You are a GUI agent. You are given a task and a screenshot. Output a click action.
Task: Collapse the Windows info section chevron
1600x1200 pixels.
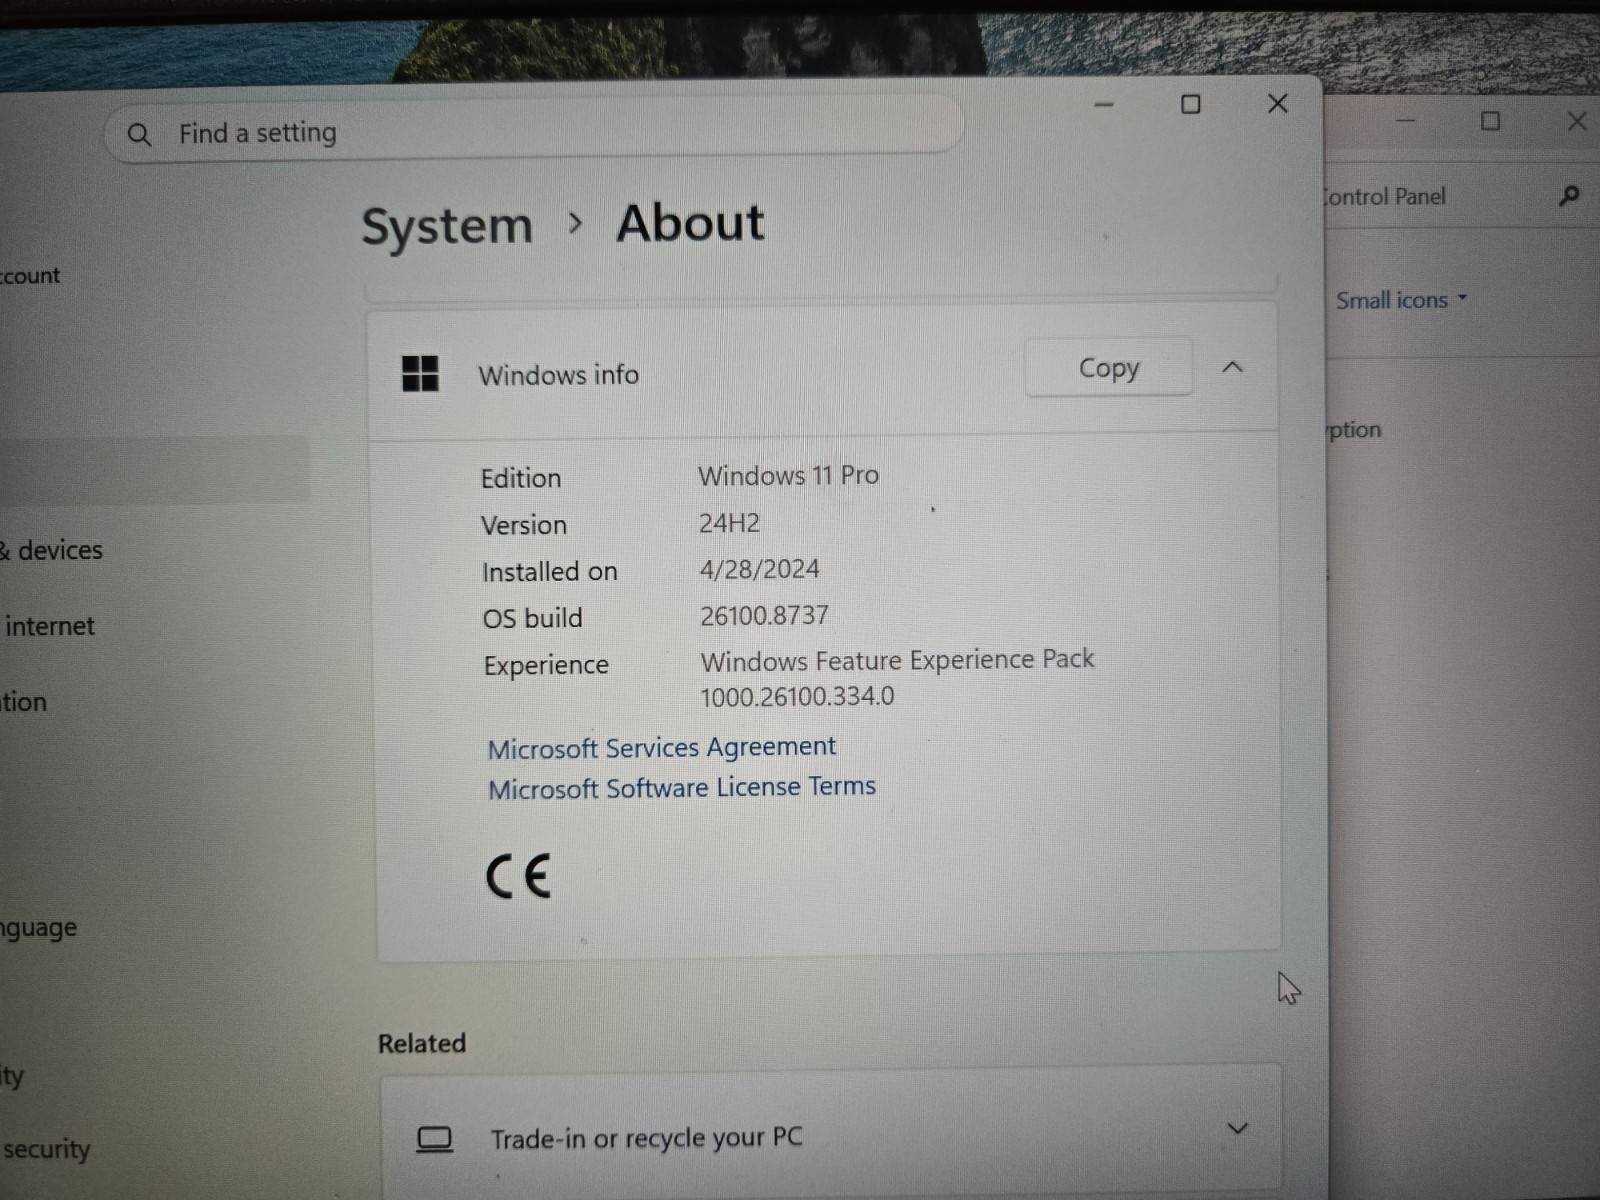pyautogui.click(x=1232, y=367)
